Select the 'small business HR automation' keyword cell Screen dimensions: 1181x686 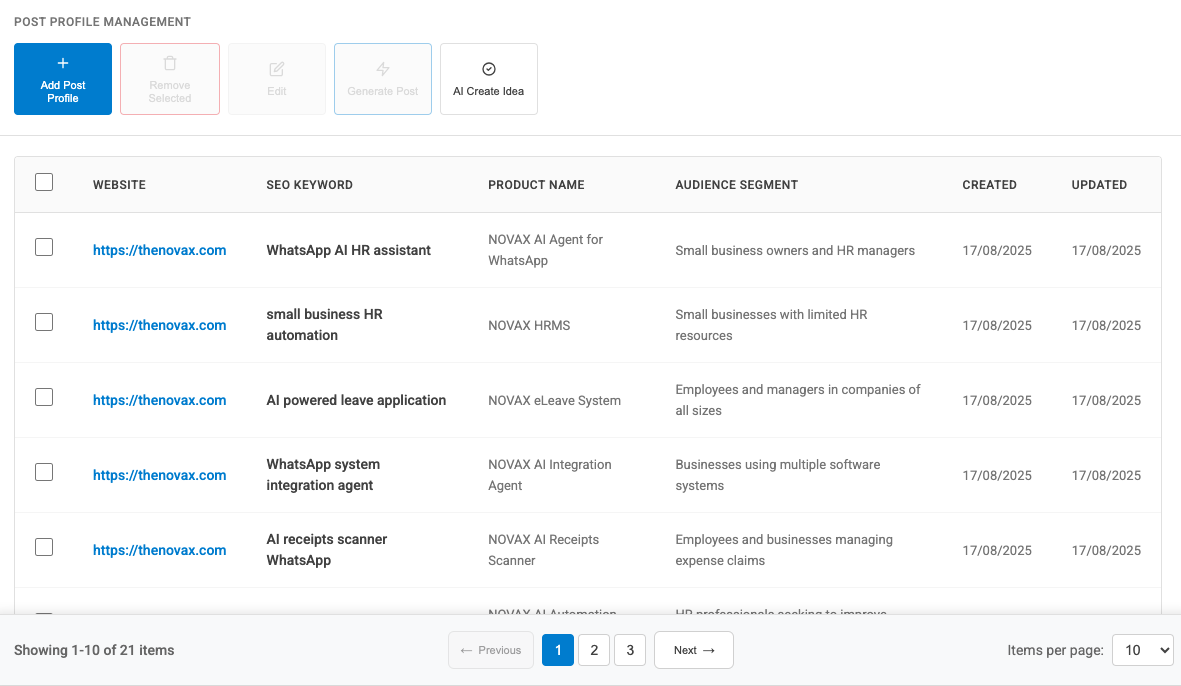point(325,325)
